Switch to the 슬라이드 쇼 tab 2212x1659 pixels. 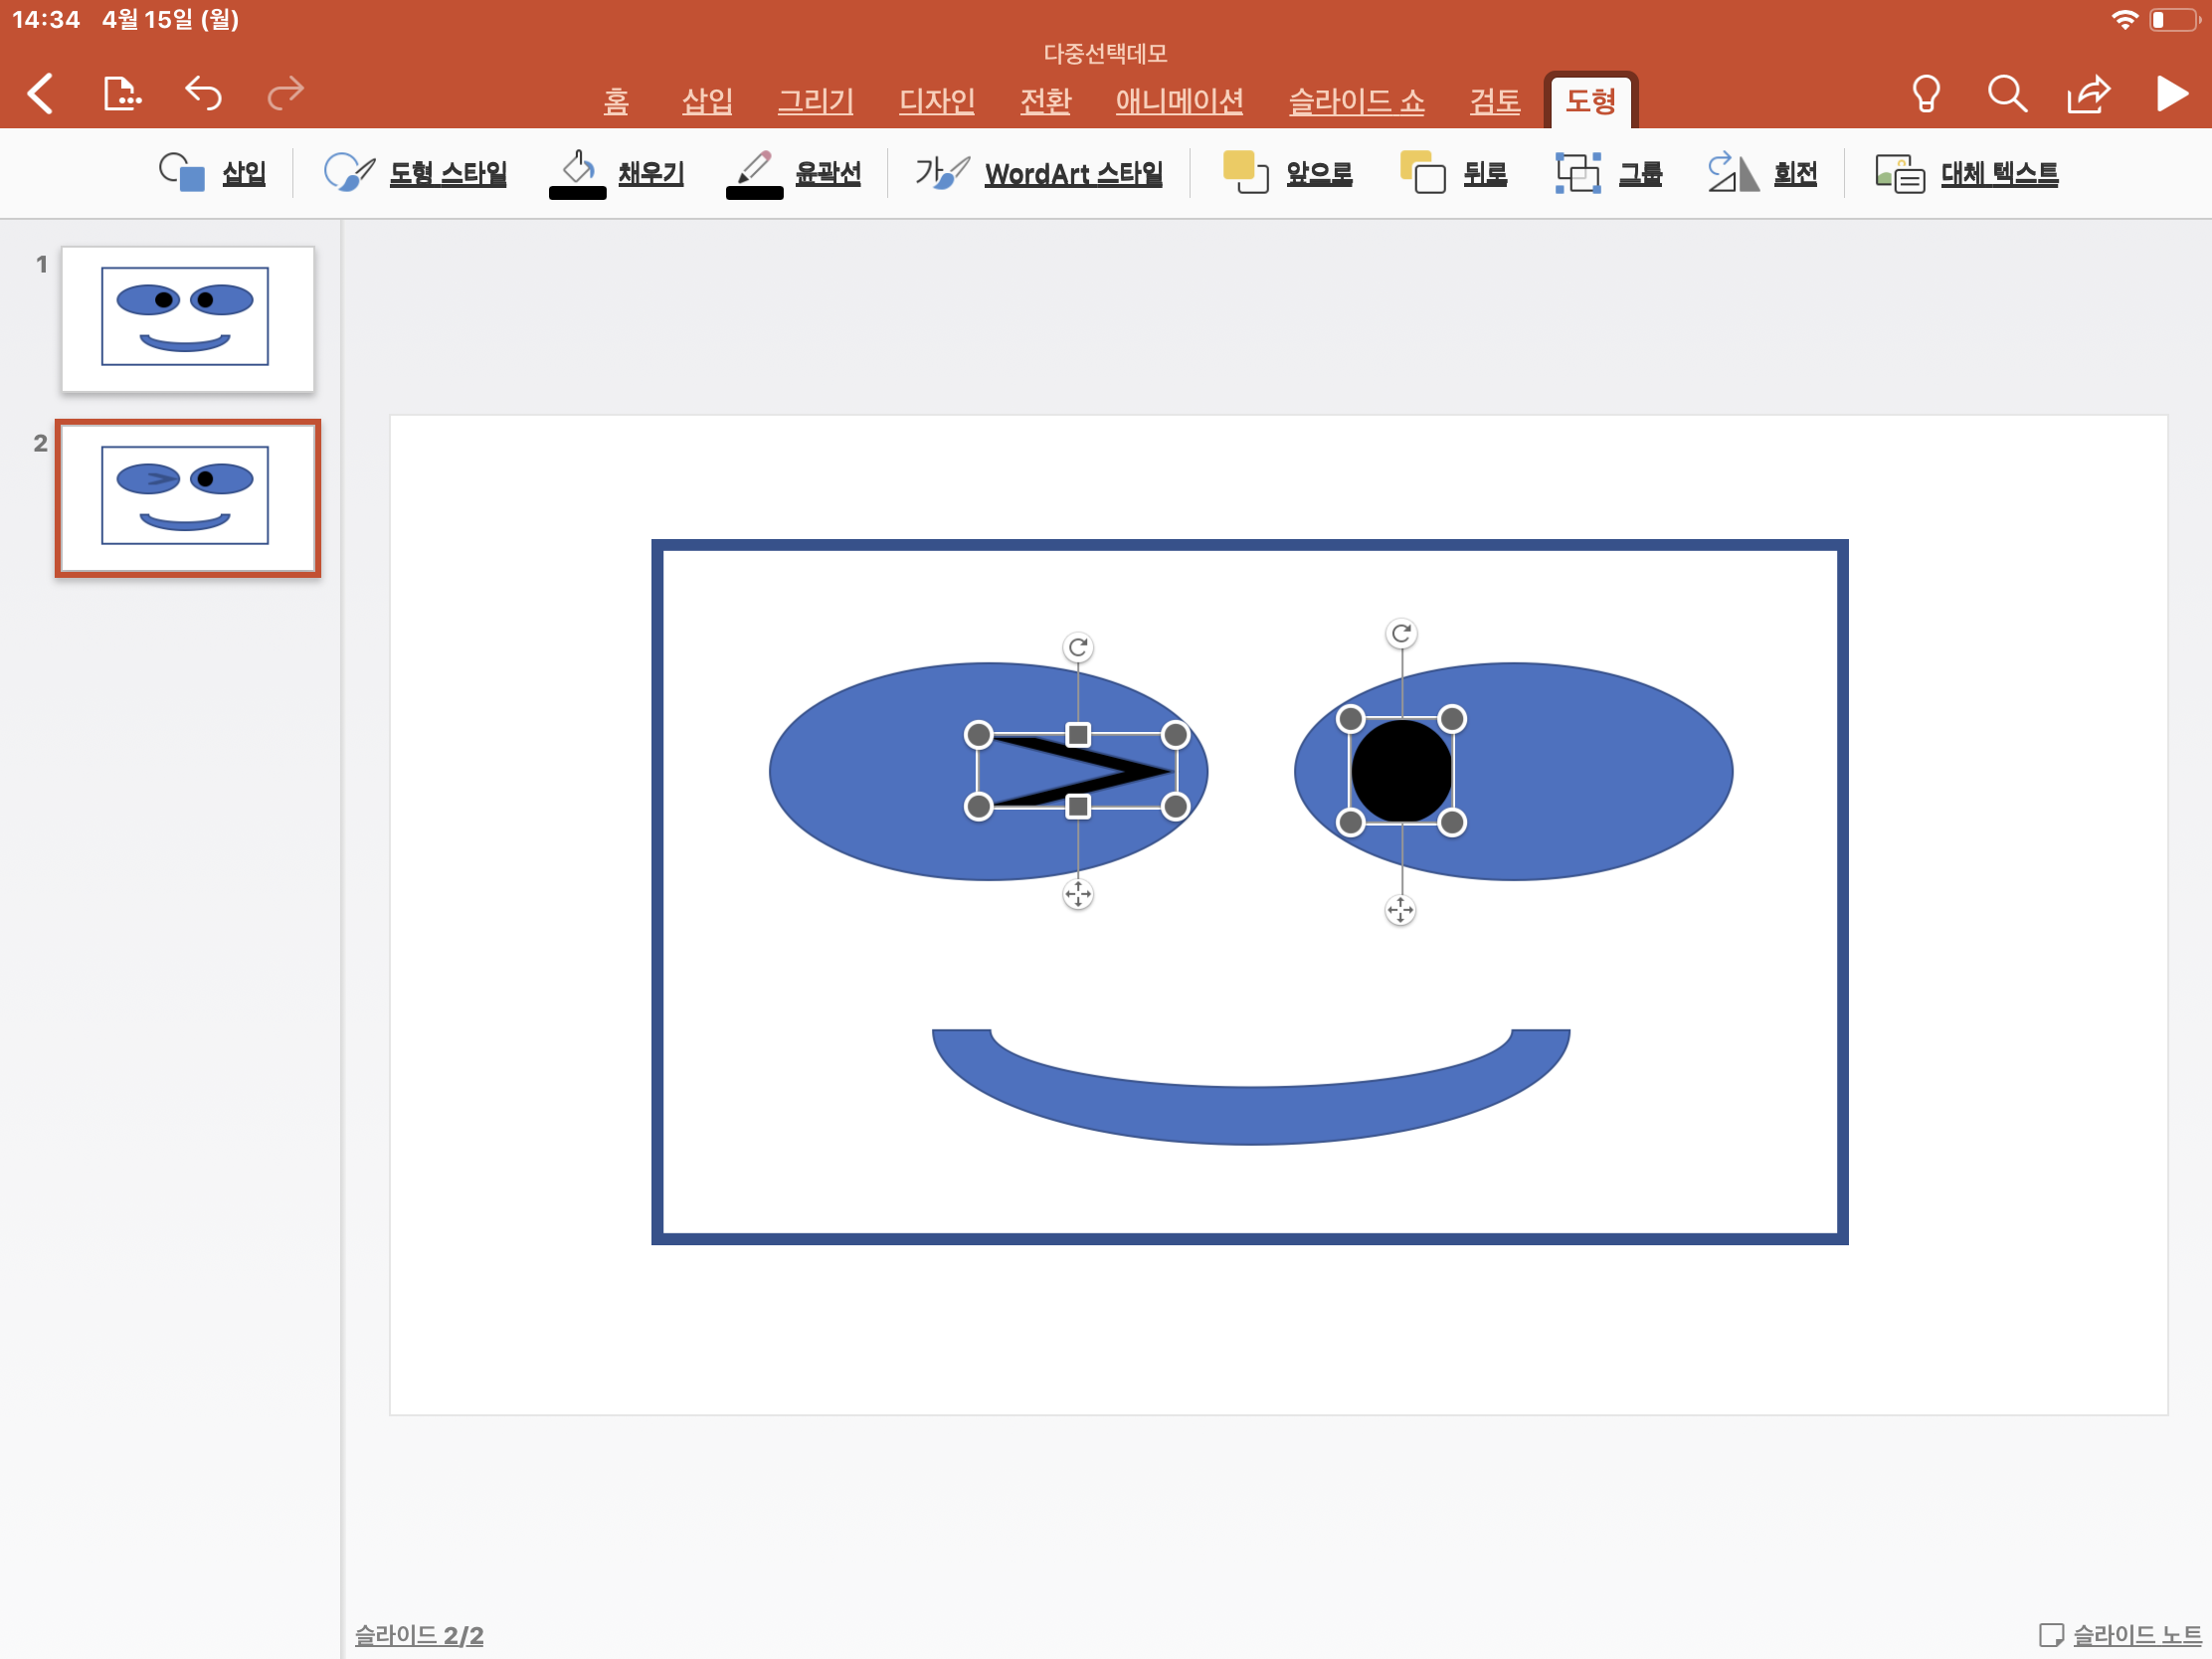[1357, 101]
